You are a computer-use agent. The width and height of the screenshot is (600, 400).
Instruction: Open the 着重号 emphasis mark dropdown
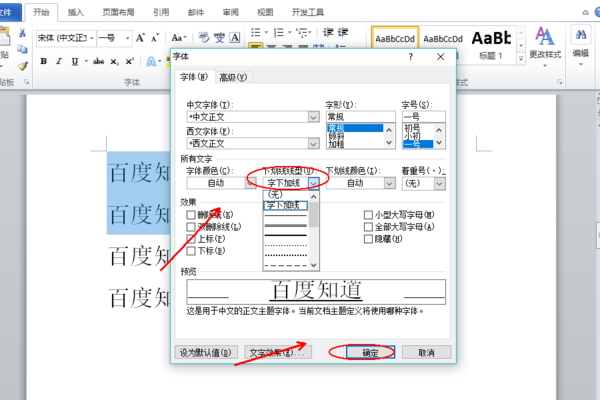pos(439,184)
